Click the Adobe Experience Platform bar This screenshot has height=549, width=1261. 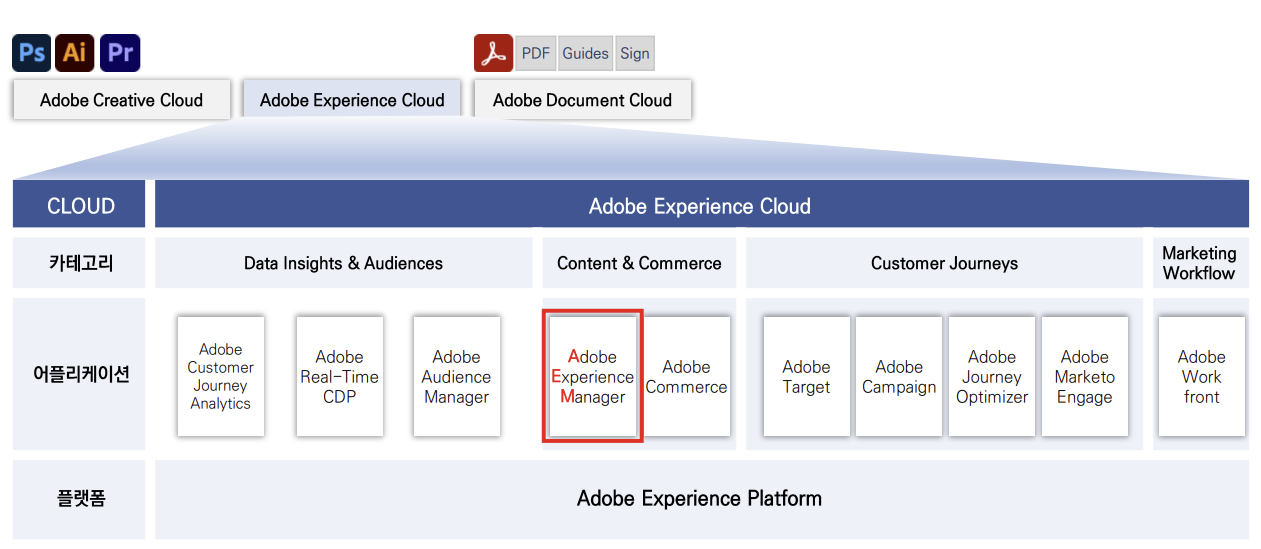(701, 498)
